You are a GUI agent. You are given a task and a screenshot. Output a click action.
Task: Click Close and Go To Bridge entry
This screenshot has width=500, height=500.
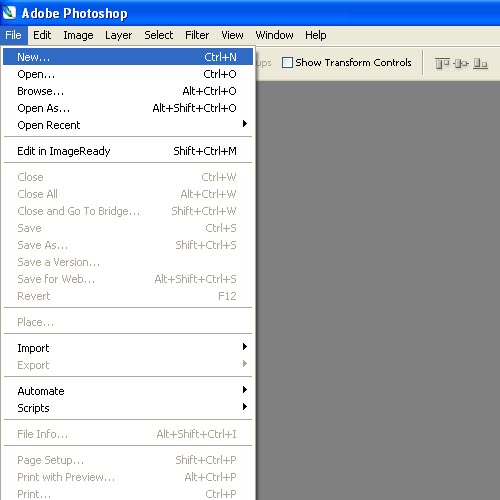128,211
